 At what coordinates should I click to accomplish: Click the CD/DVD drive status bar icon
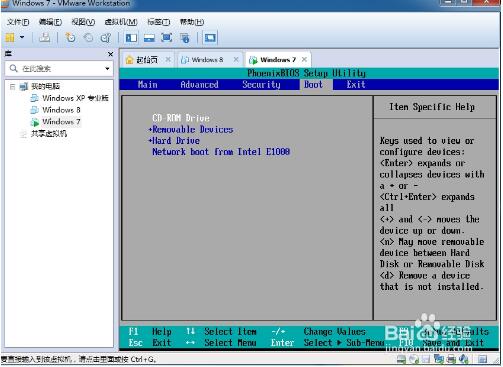click(414, 359)
